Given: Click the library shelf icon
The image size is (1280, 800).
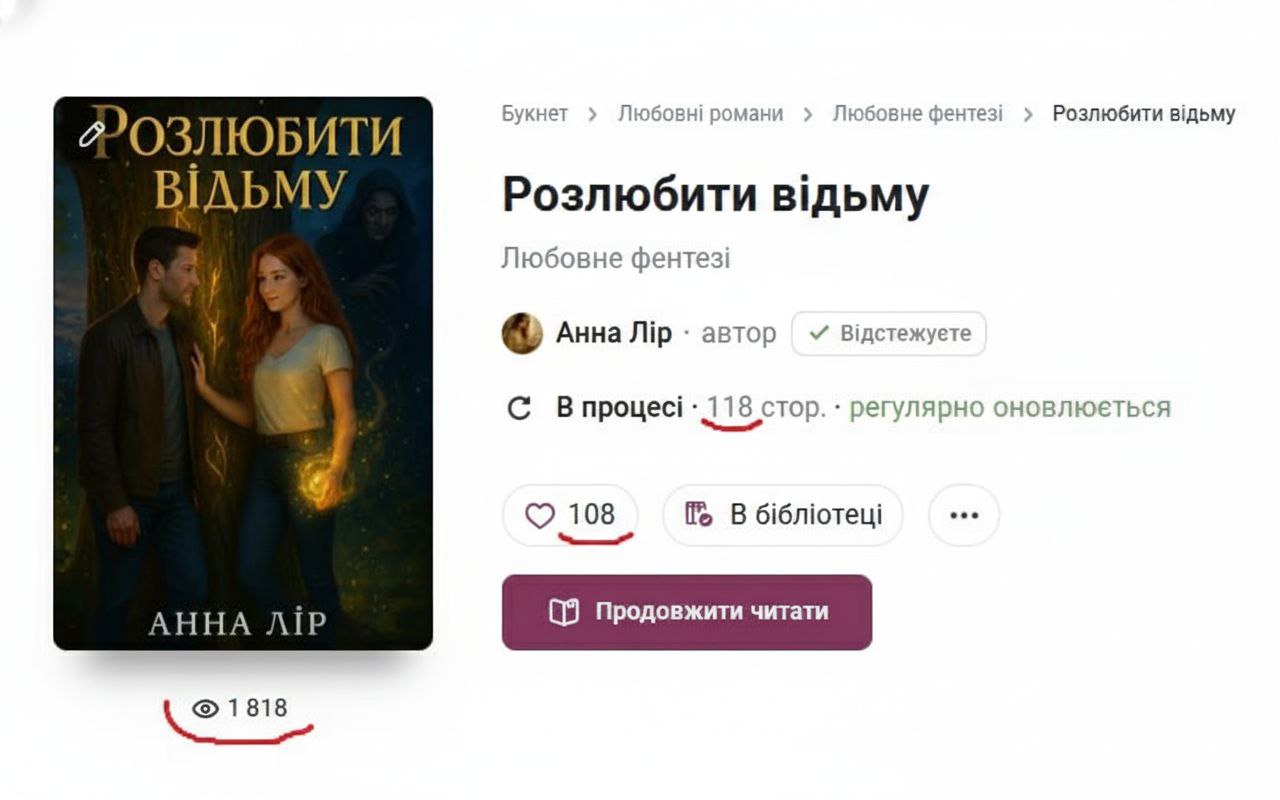Looking at the screenshot, I should [x=698, y=515].
